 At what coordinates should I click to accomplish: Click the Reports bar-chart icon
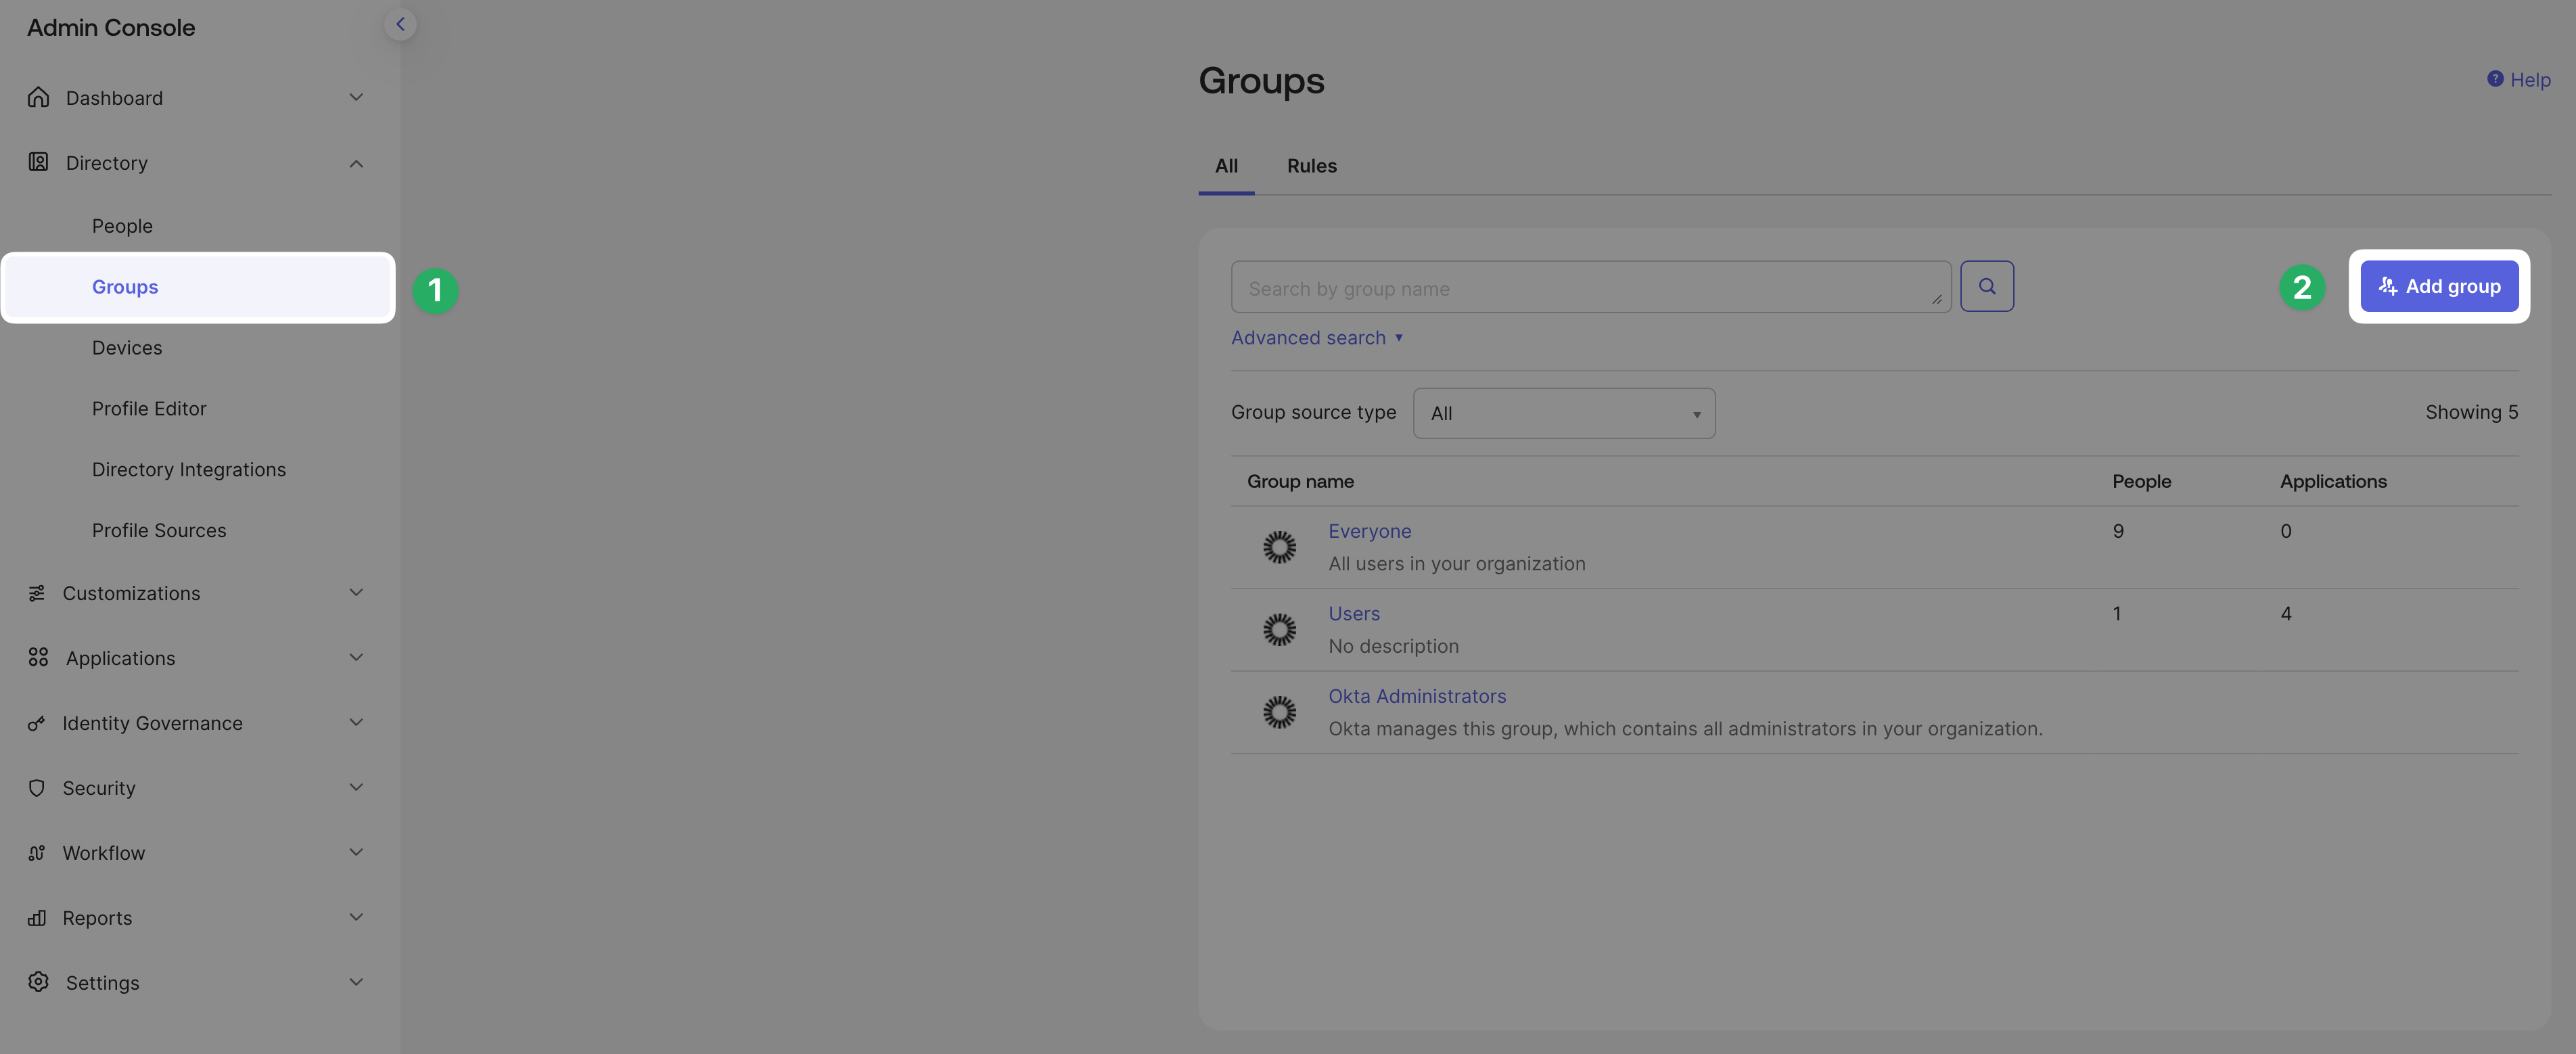(x=38, y=917)
